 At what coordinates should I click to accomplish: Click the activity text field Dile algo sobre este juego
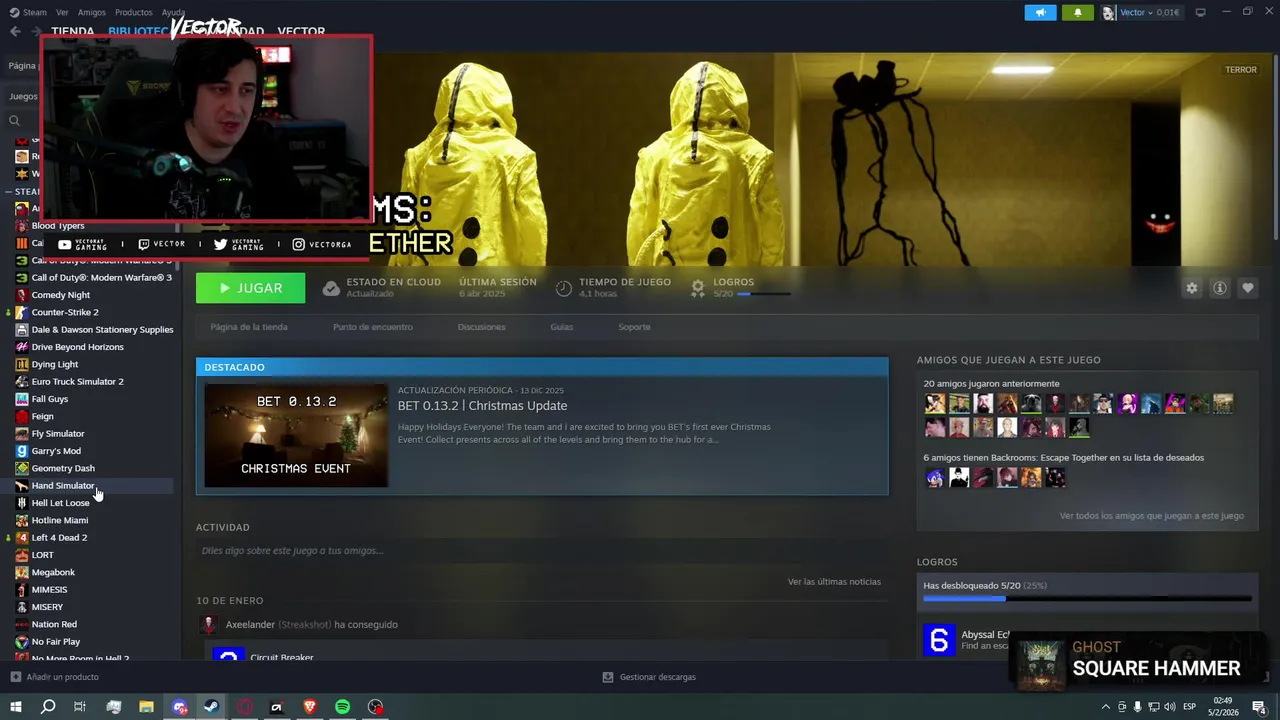click(541, 551)
